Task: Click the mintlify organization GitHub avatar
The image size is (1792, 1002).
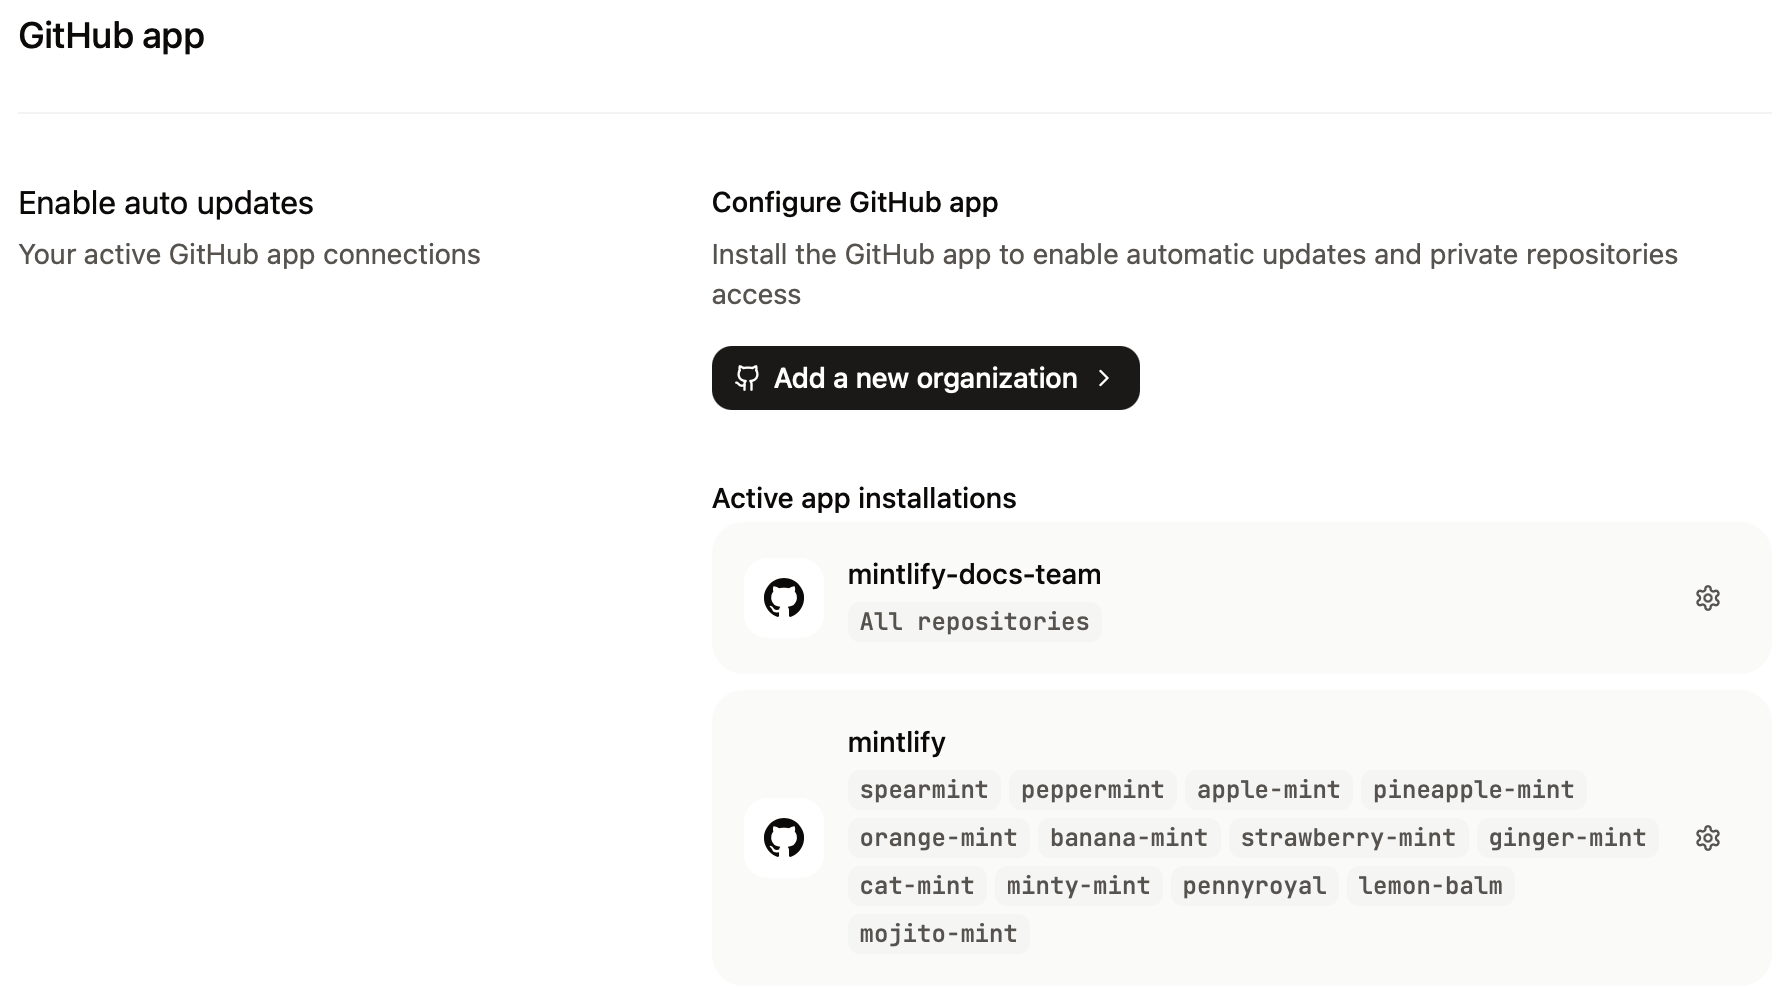Action: [784, 838]
